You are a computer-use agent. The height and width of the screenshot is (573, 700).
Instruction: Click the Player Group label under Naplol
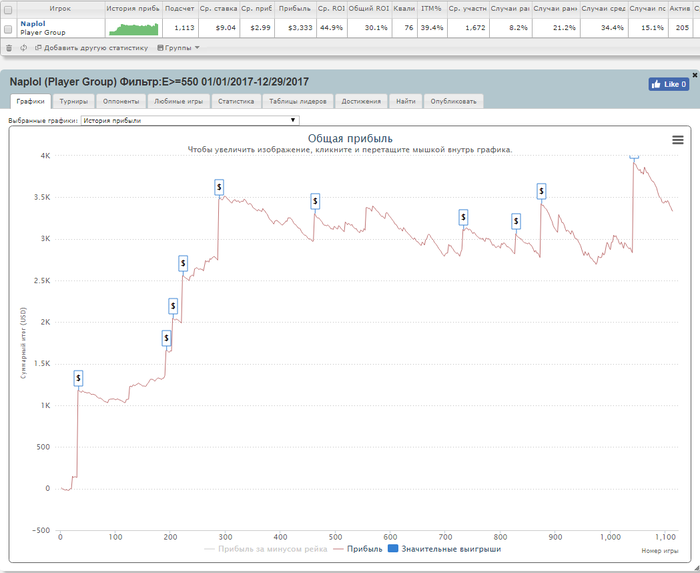click(x=43, y=33)
